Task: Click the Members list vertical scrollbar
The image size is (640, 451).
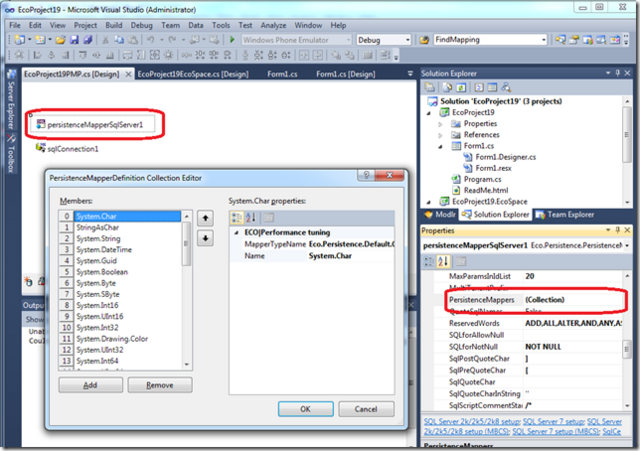Action: tap(186, 290)
